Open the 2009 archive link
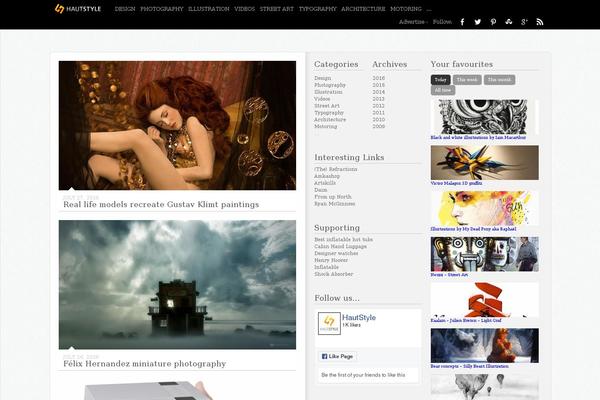Screen dimensions: 600x400 pyautogui.click(x=379, y=126)
